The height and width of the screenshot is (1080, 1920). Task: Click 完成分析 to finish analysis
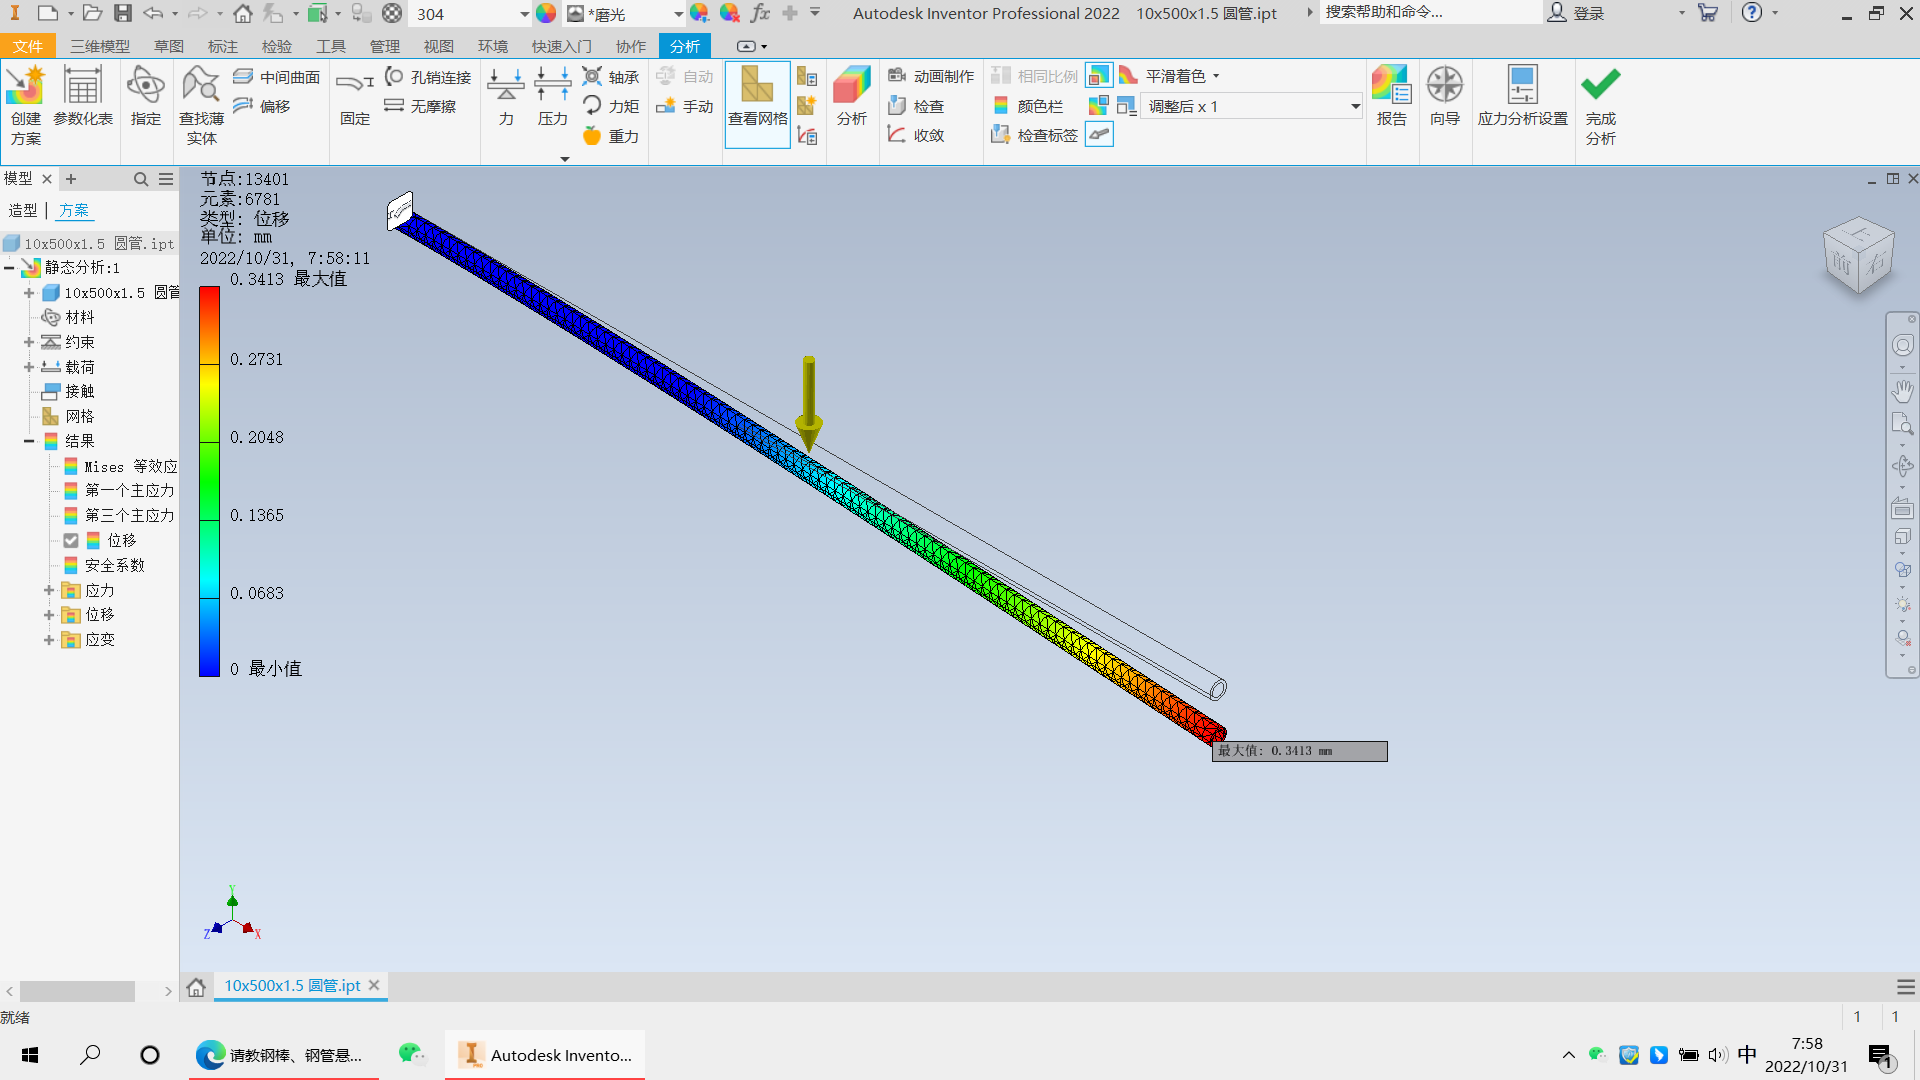1601,106
